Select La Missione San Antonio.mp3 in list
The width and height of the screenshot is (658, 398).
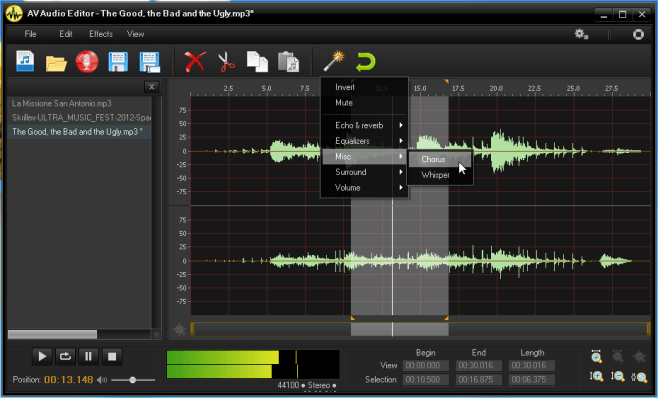click(79, 103)
